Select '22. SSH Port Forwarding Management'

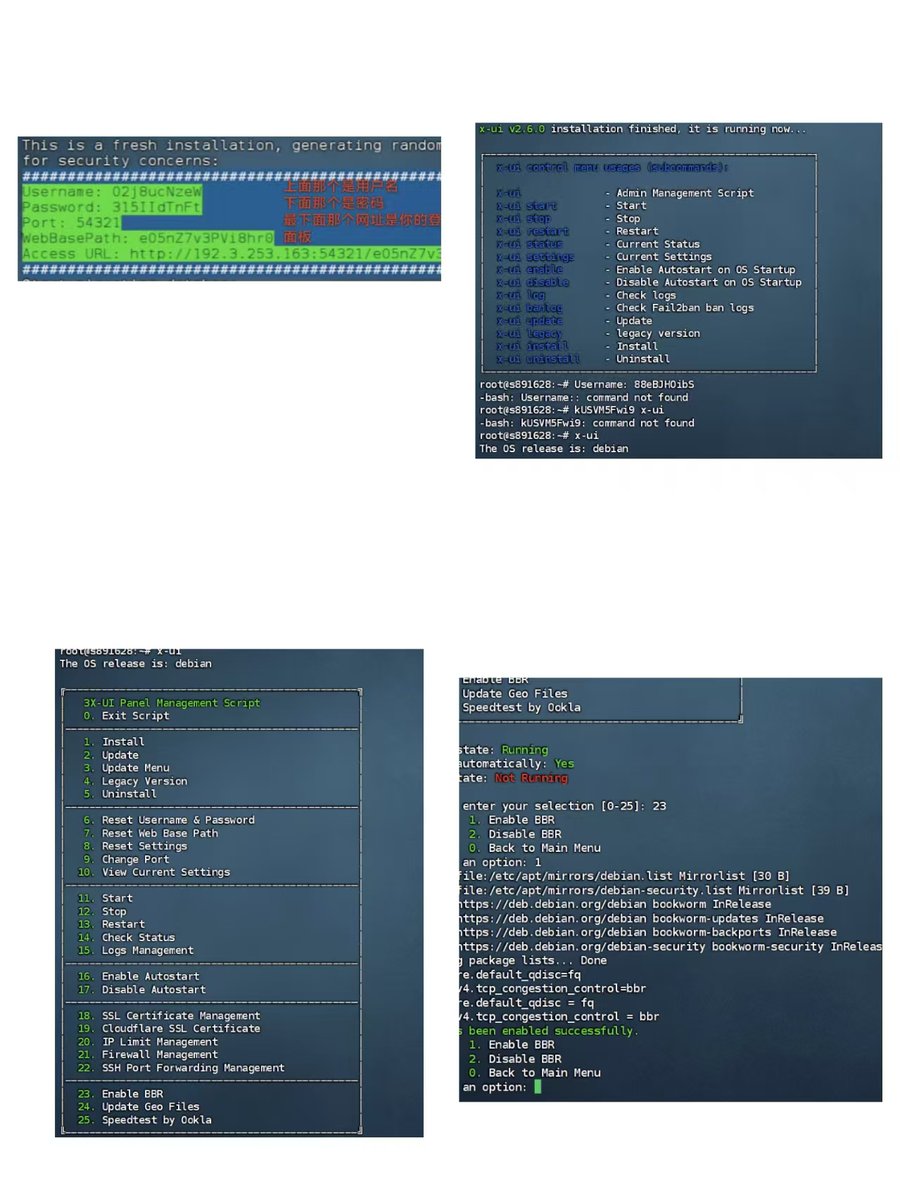point(181,1068)
